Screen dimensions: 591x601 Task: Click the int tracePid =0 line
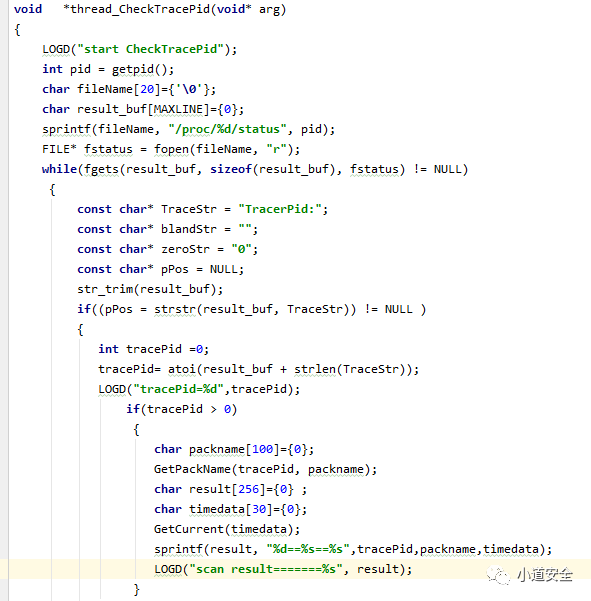pyautogui.click(x=154, y=349)
